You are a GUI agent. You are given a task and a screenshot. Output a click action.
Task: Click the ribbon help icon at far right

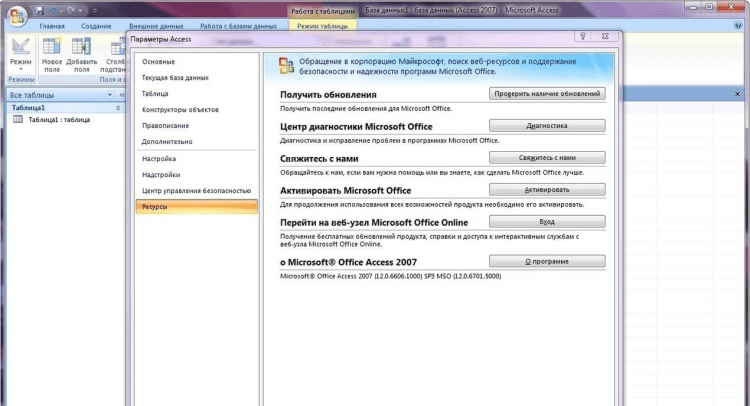(738, 26)
